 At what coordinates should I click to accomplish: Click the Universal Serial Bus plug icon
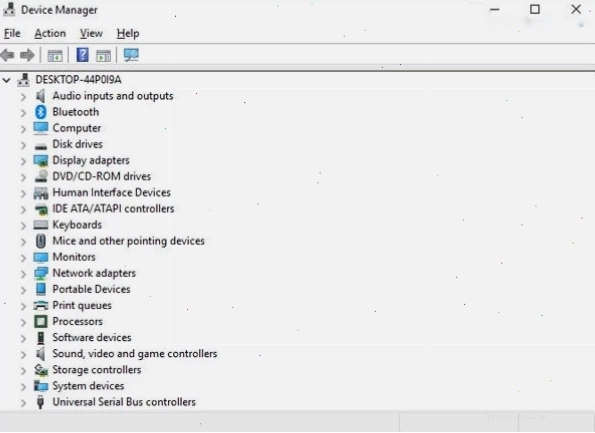pos(40,402)
